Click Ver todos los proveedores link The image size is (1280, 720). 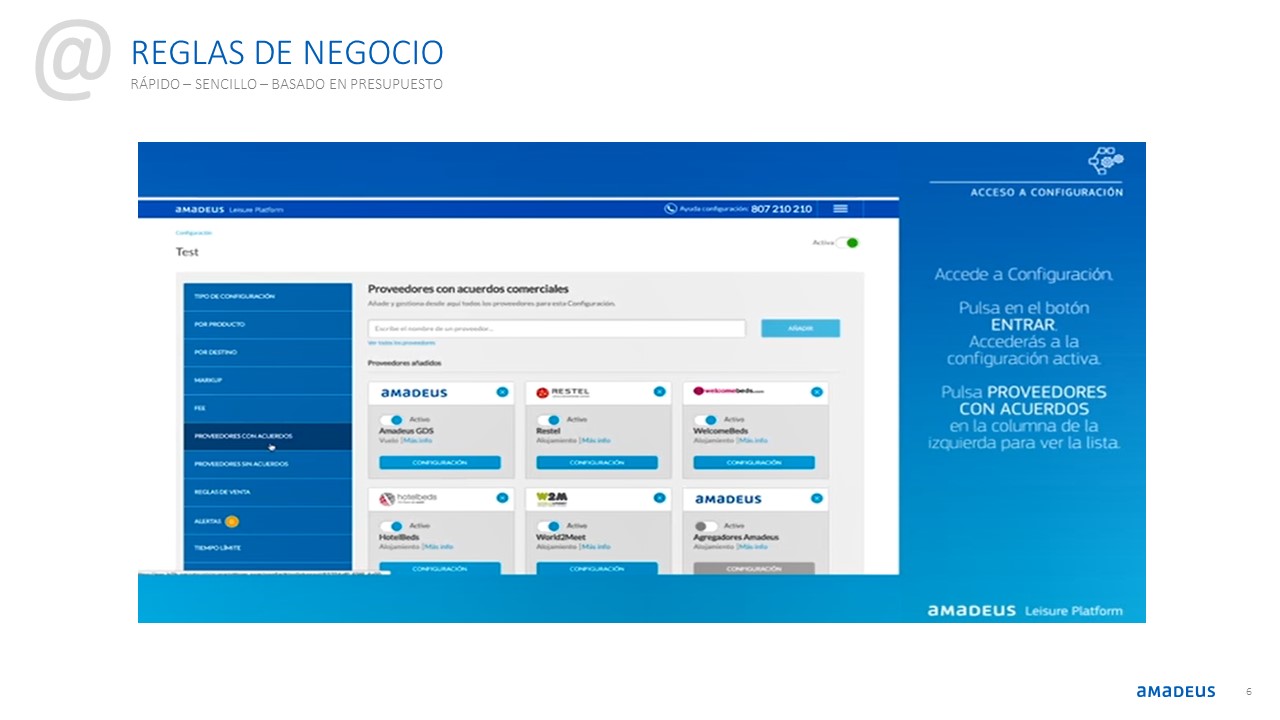tap(402, 343)
